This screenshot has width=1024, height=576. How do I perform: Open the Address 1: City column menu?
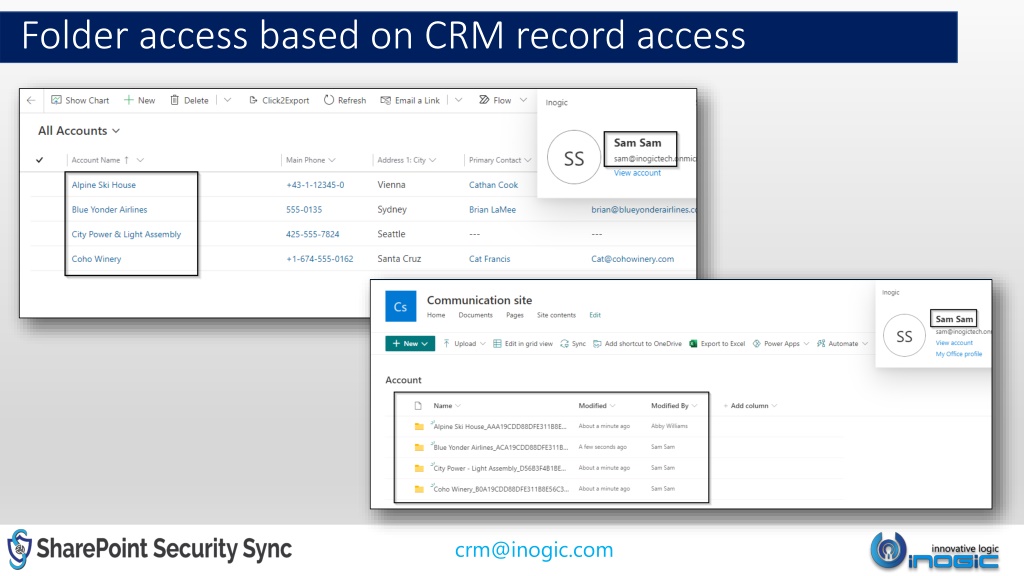coord(407,160)
